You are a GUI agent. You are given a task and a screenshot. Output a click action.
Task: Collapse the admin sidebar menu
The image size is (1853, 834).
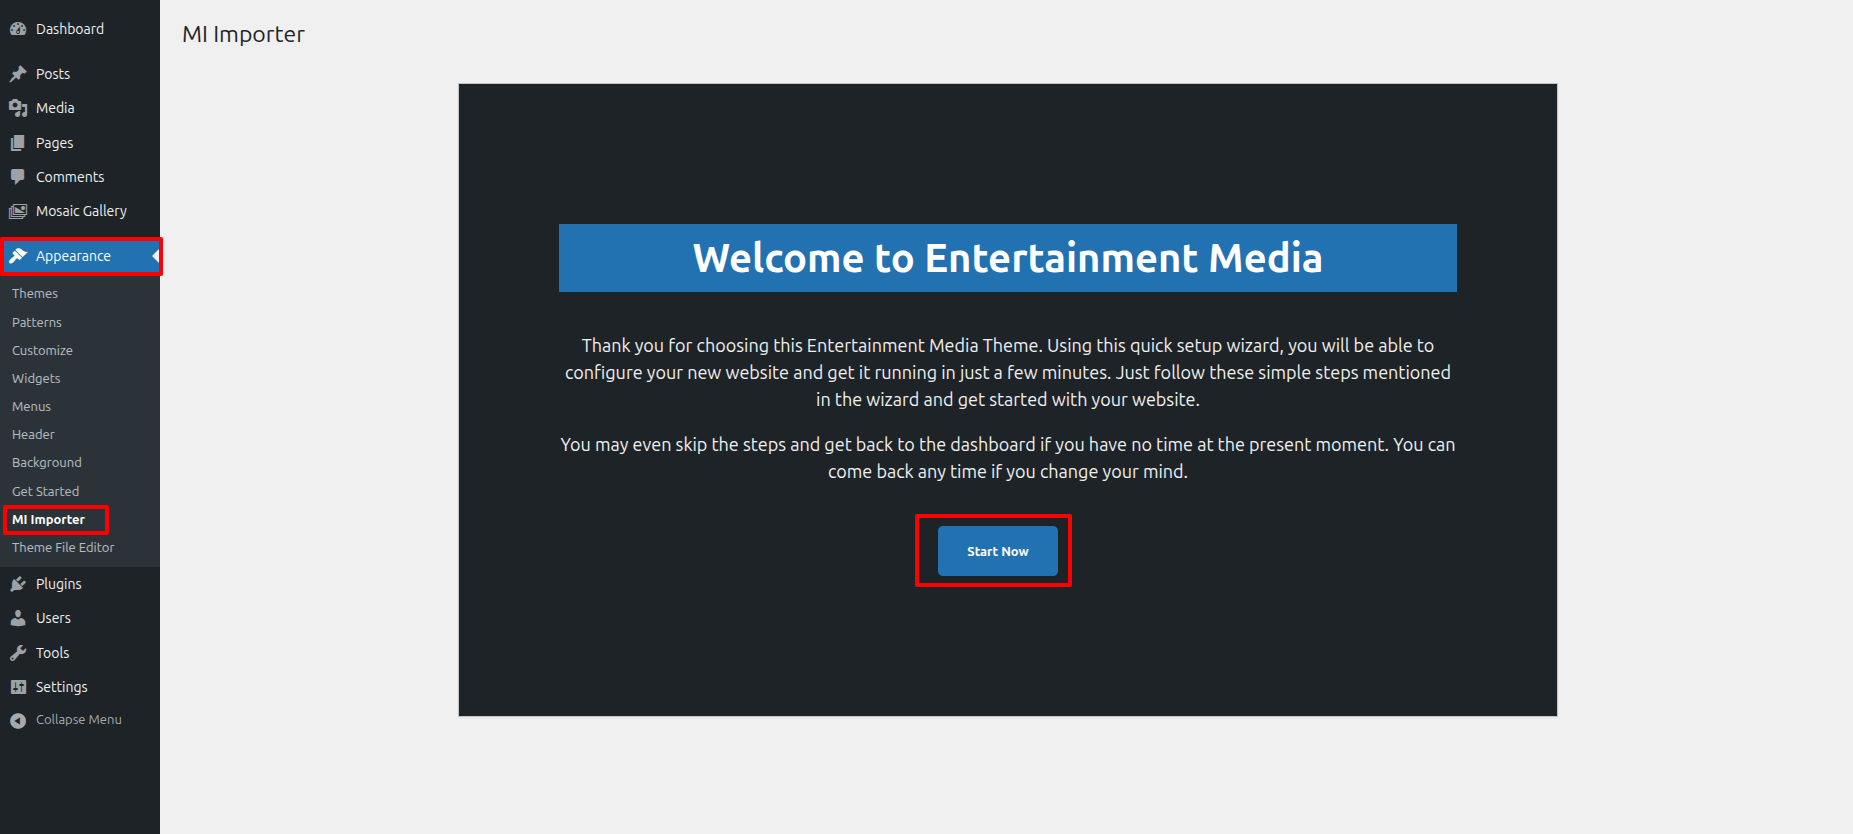coord(66,720)
